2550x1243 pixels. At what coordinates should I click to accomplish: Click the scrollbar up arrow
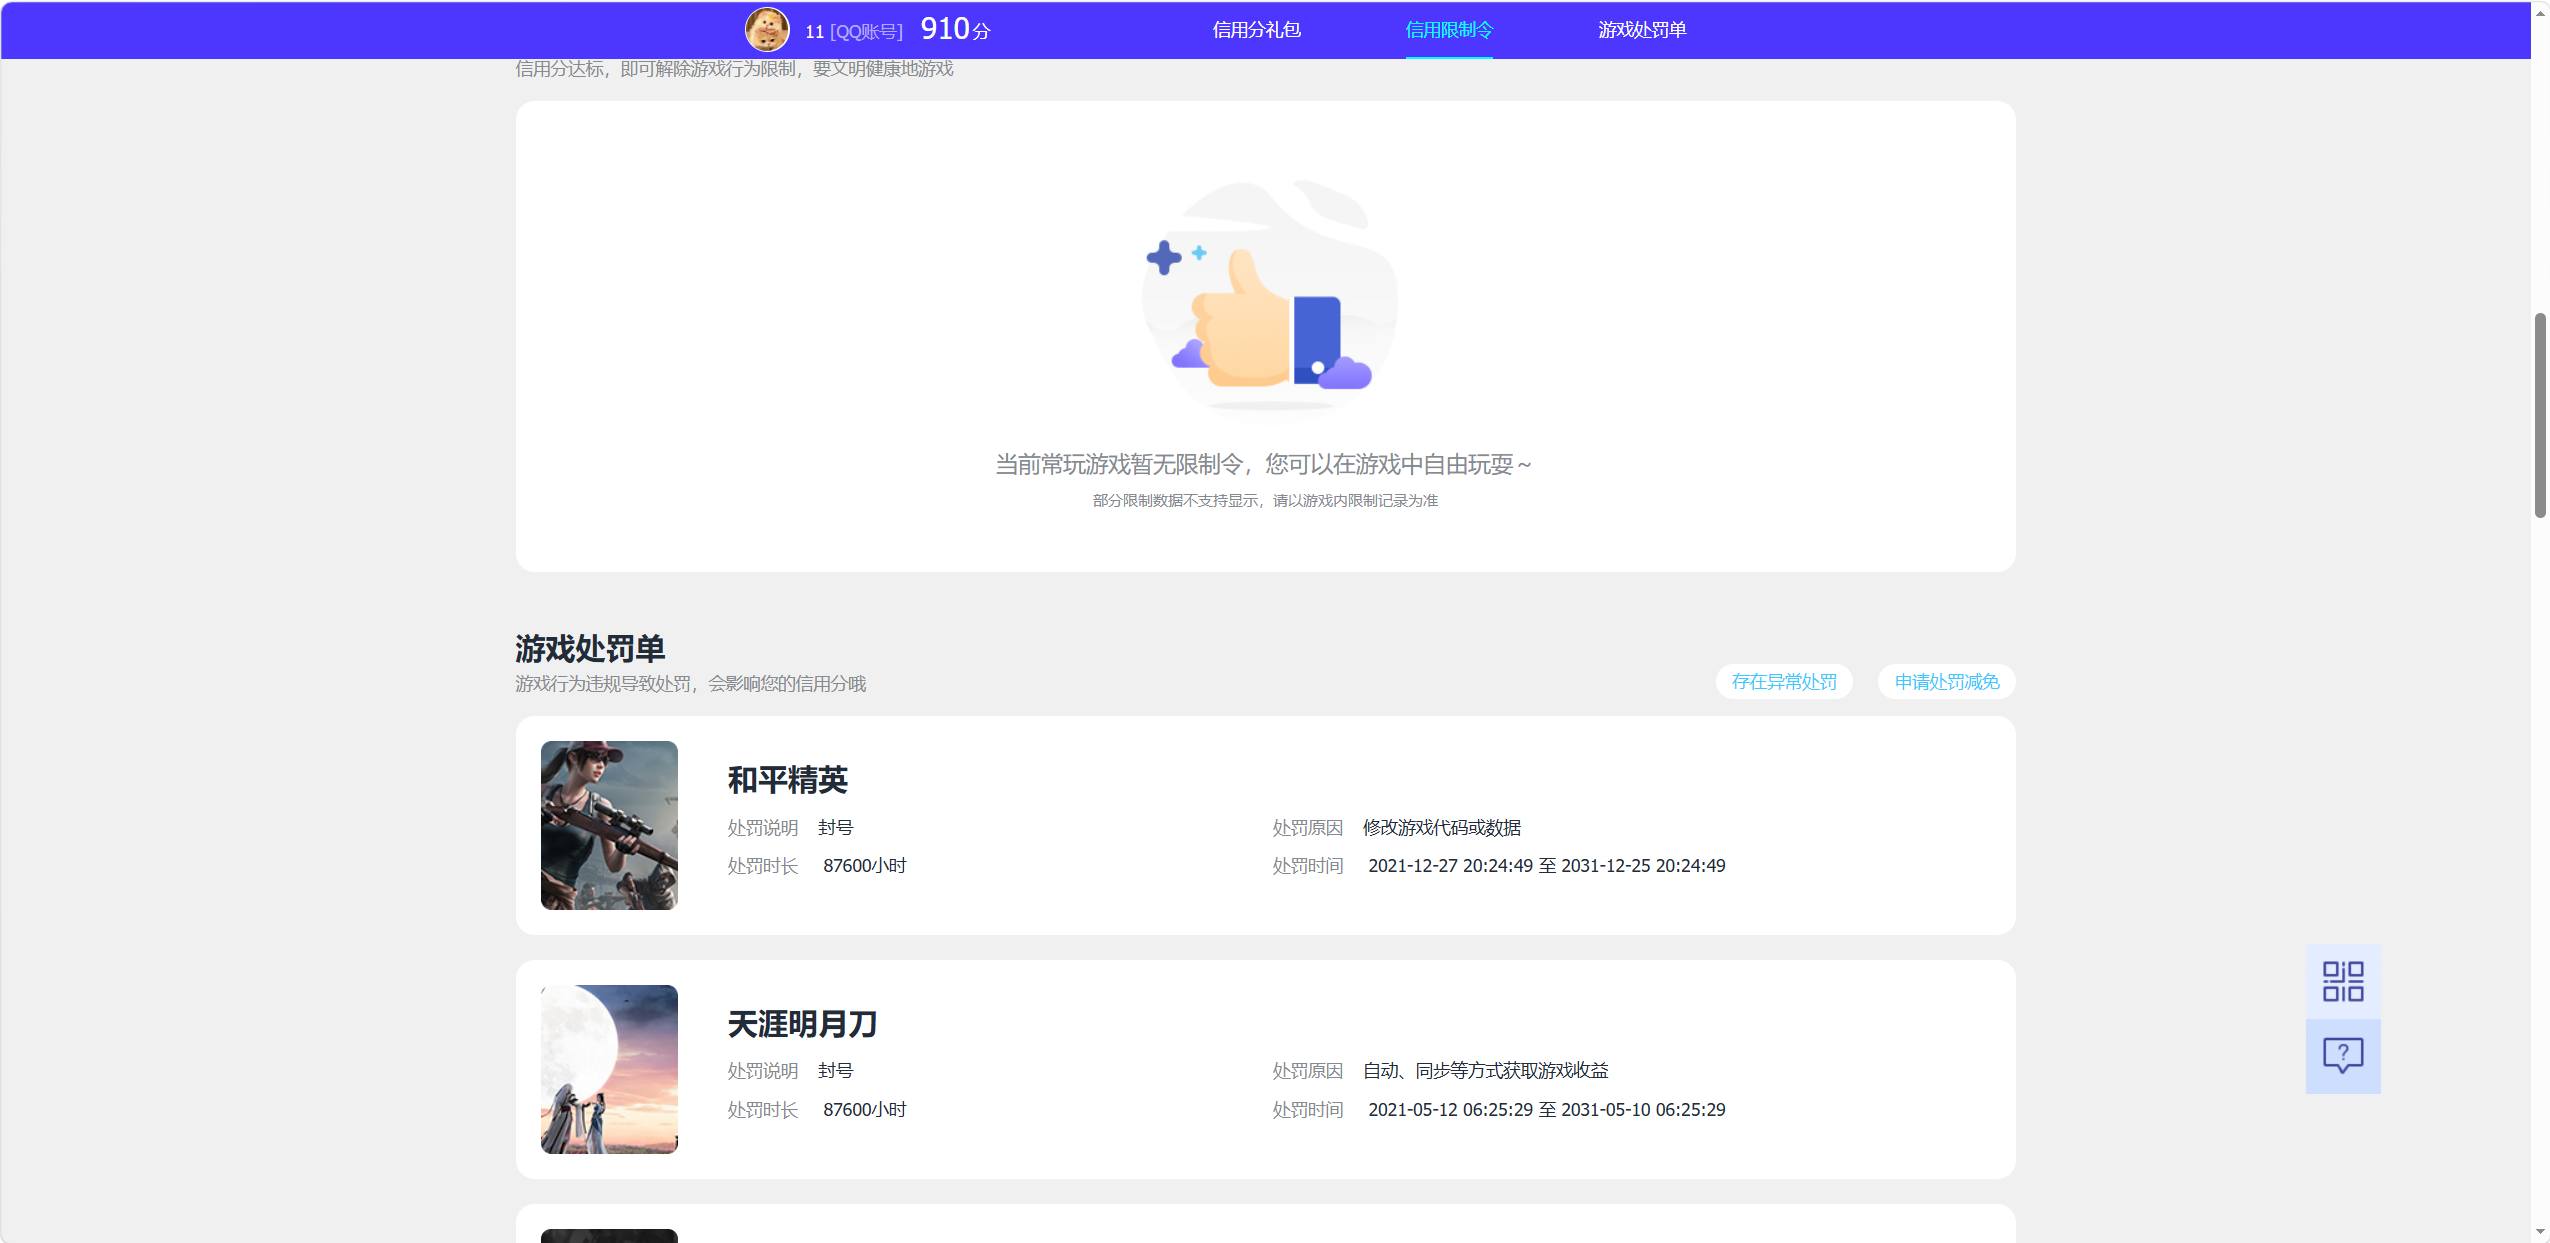[x=2540, y=12]
